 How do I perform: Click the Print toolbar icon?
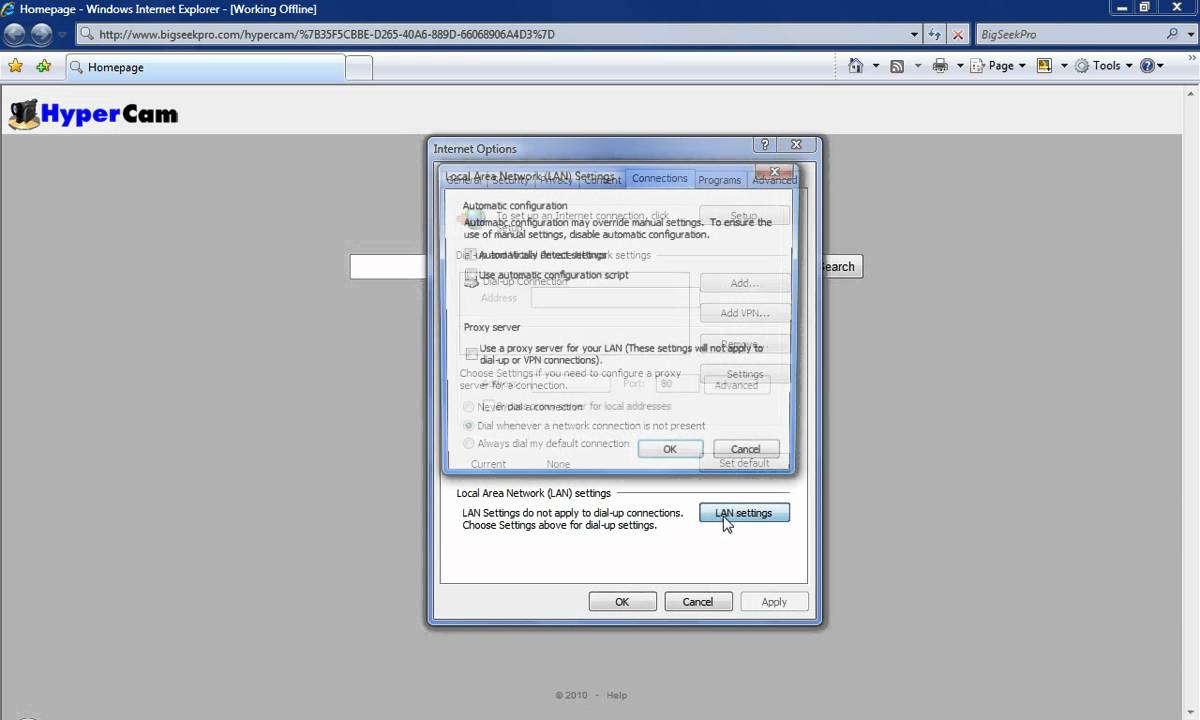point(940,66)
